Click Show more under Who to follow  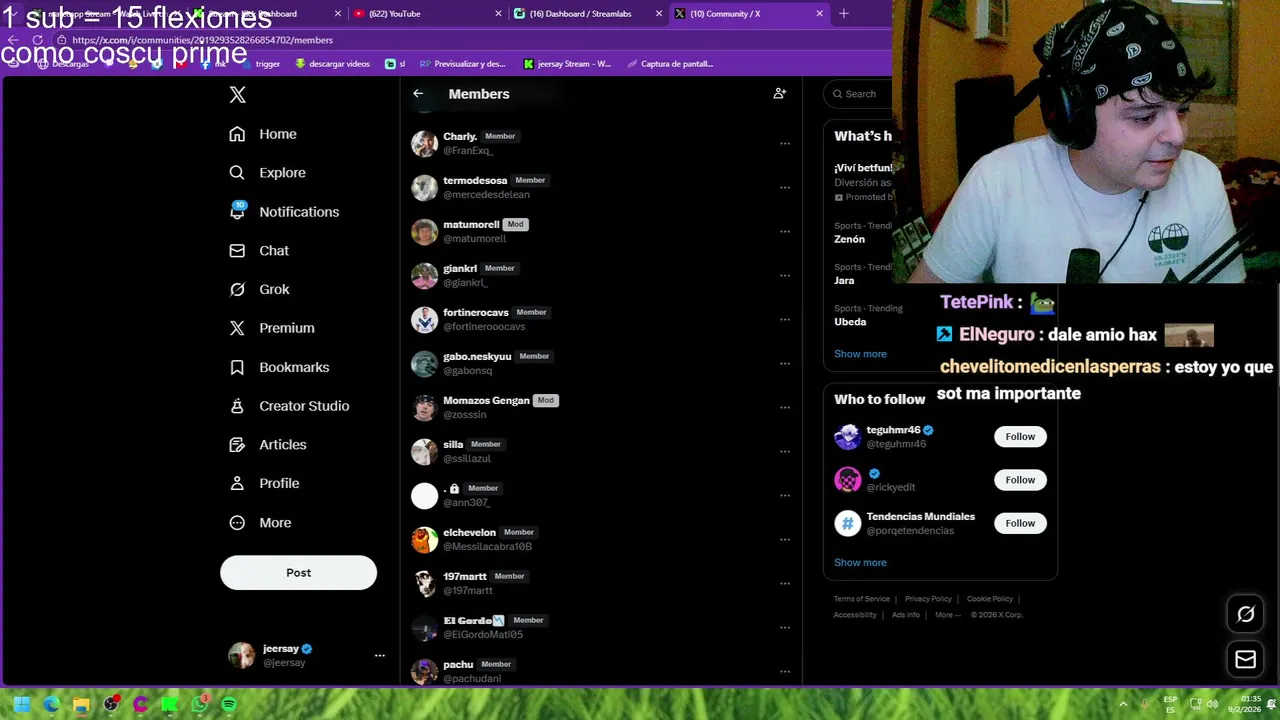pos(860,562)
